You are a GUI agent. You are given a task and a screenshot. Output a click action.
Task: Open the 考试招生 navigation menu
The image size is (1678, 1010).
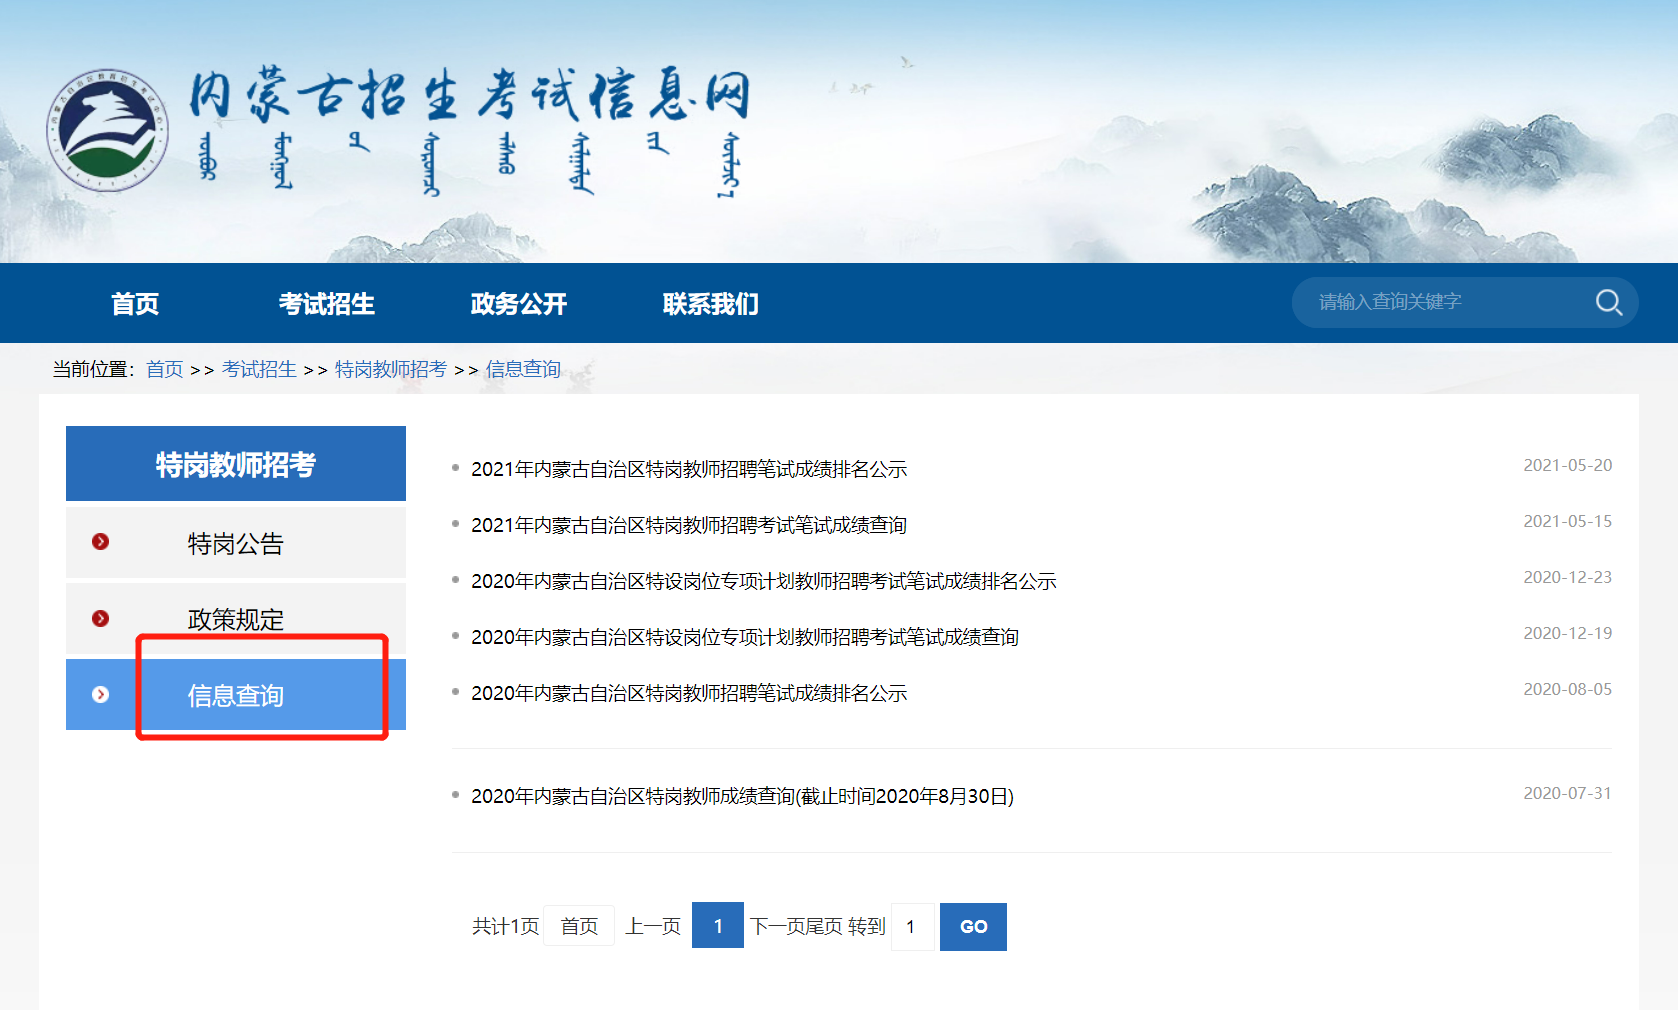tap(326, 304)
